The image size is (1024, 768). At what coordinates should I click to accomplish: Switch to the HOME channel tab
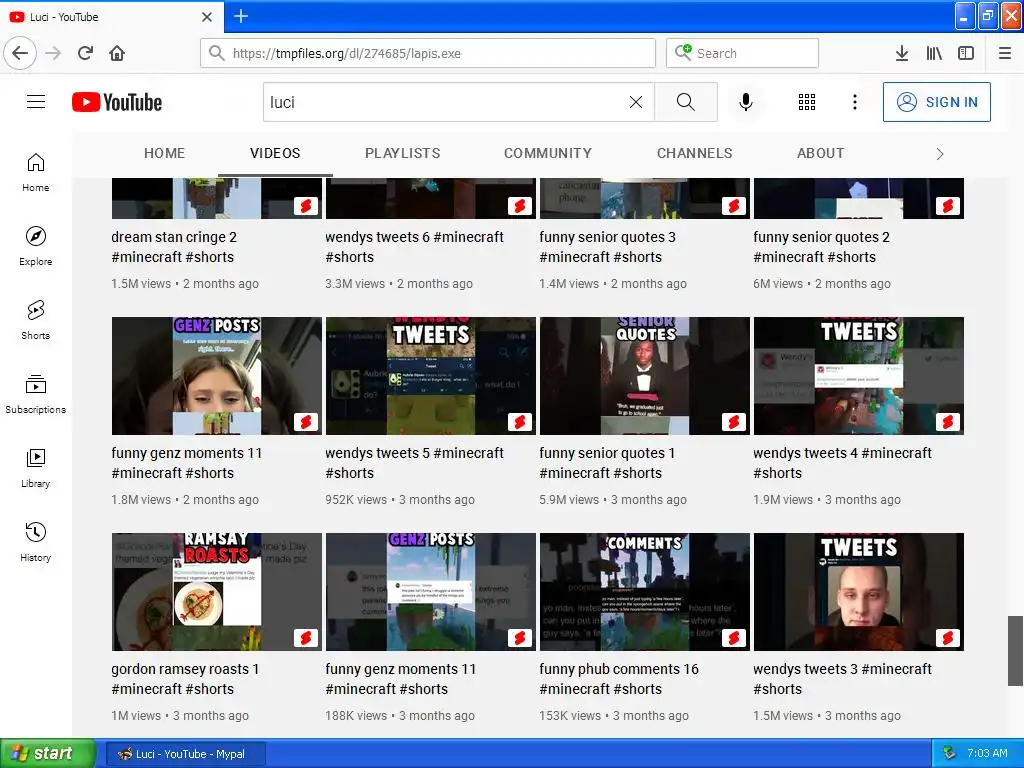coord(165,153)
